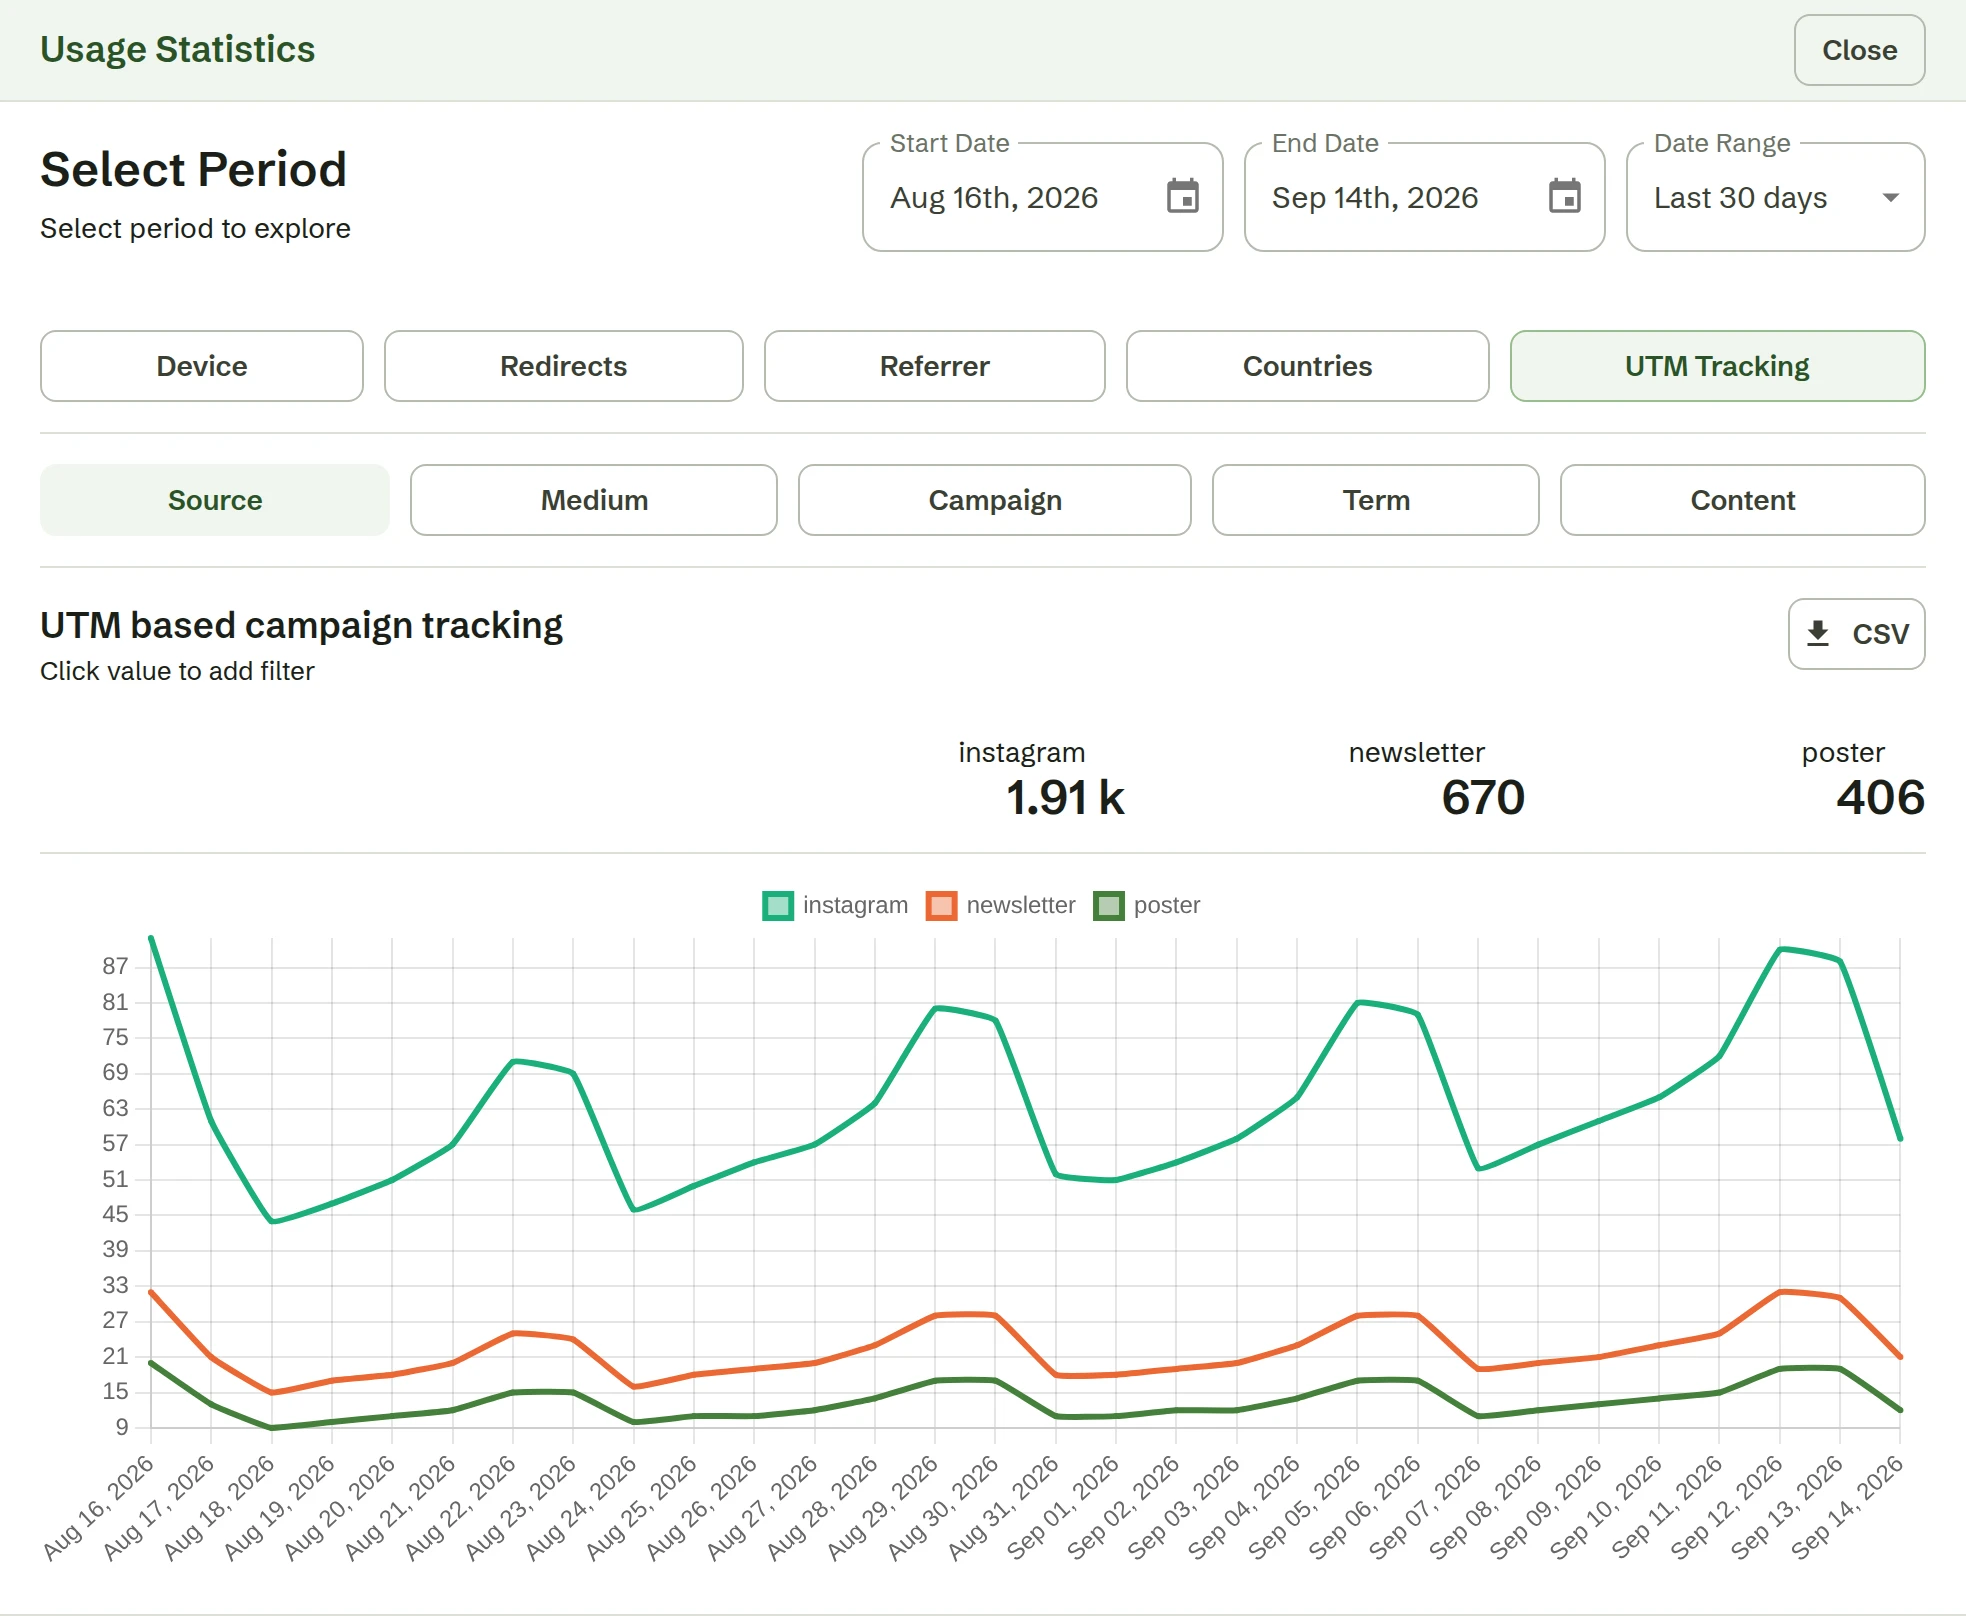Click the instagram peak at Sep 12, 2026

coord(1780,948)
